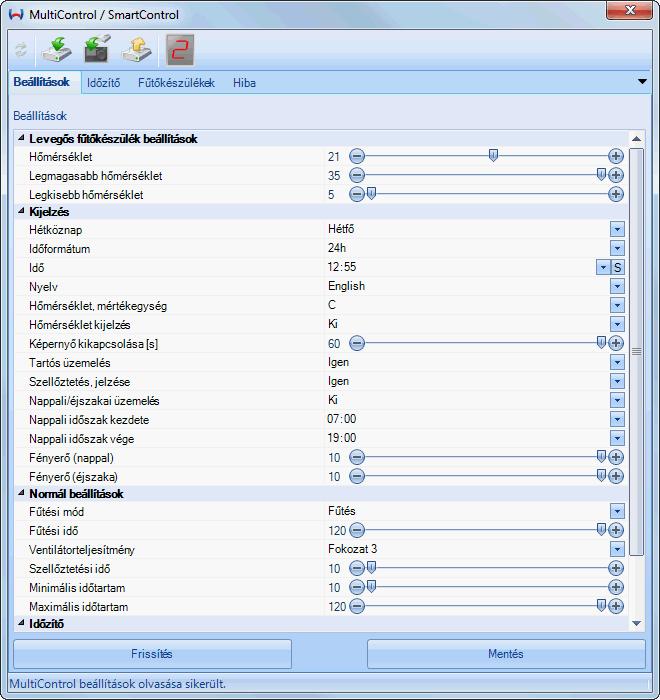The width and height of the screenshot is (660, 700).
Task: Switch to the Hiba tab
Action: coord(244,83)
